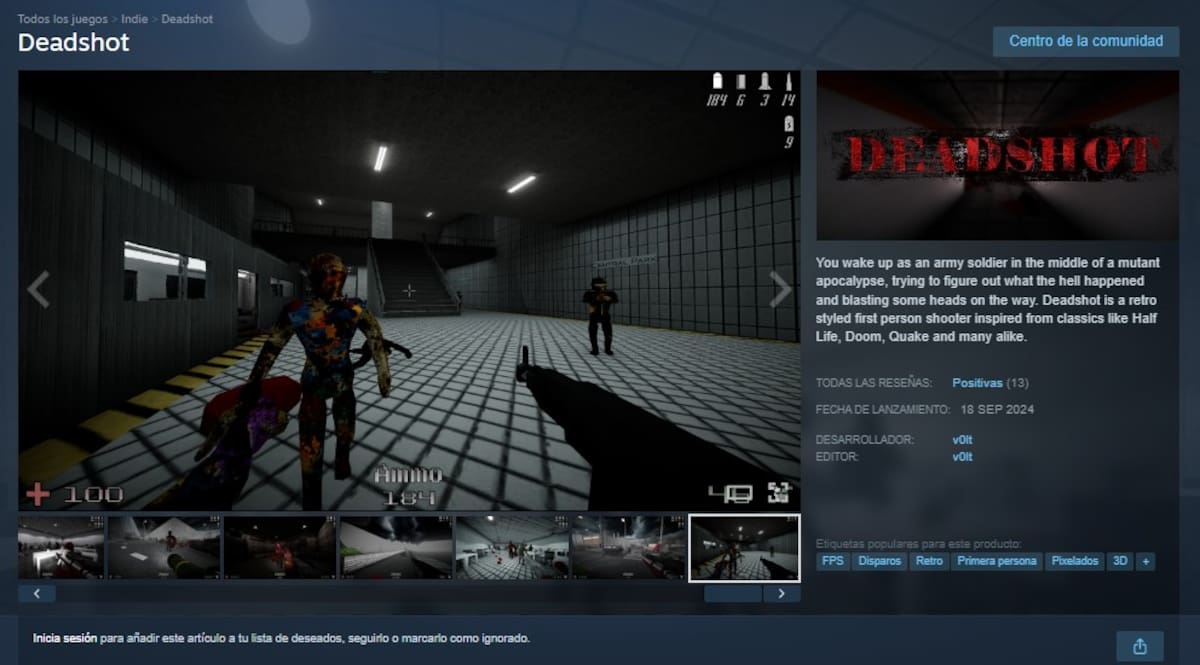Advance to next screenshot with right arrow

point(781,290)
